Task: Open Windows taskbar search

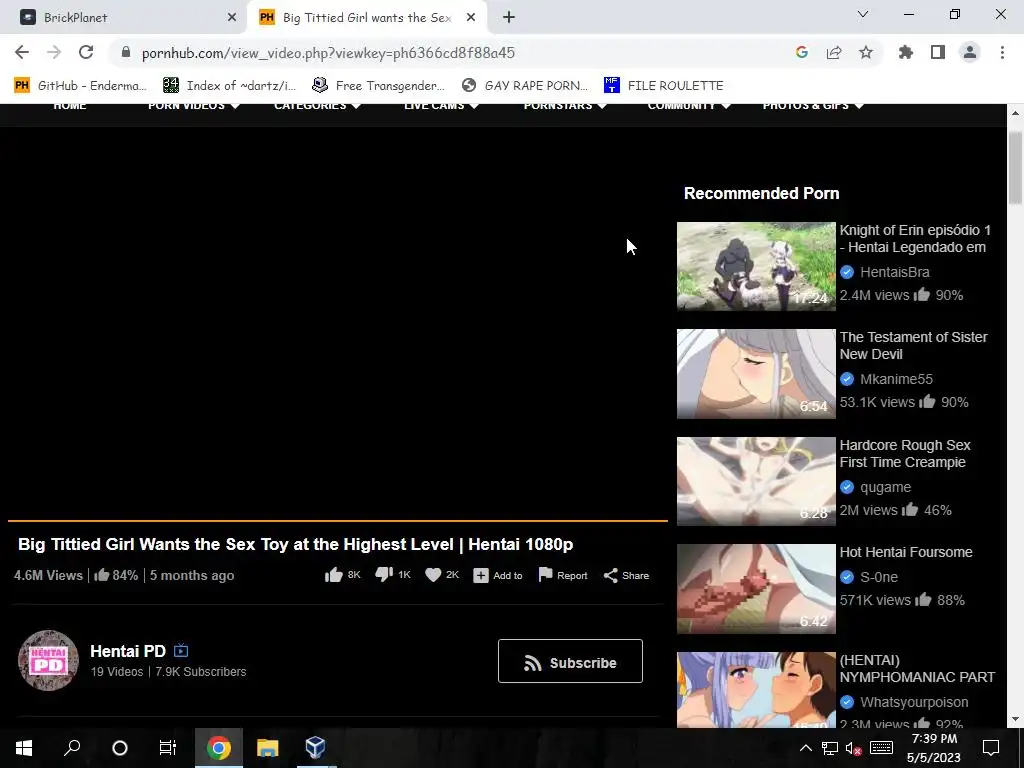Action: pos(72,748)
